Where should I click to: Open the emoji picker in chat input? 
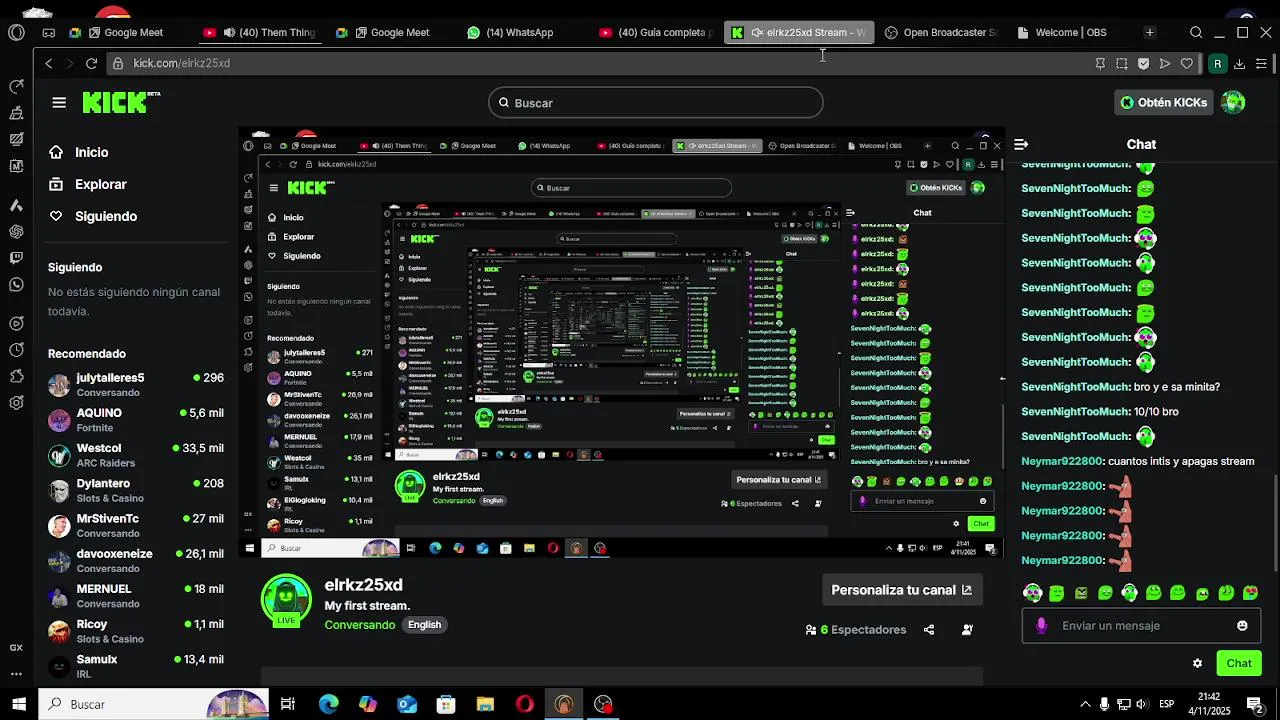[1242, 625]
